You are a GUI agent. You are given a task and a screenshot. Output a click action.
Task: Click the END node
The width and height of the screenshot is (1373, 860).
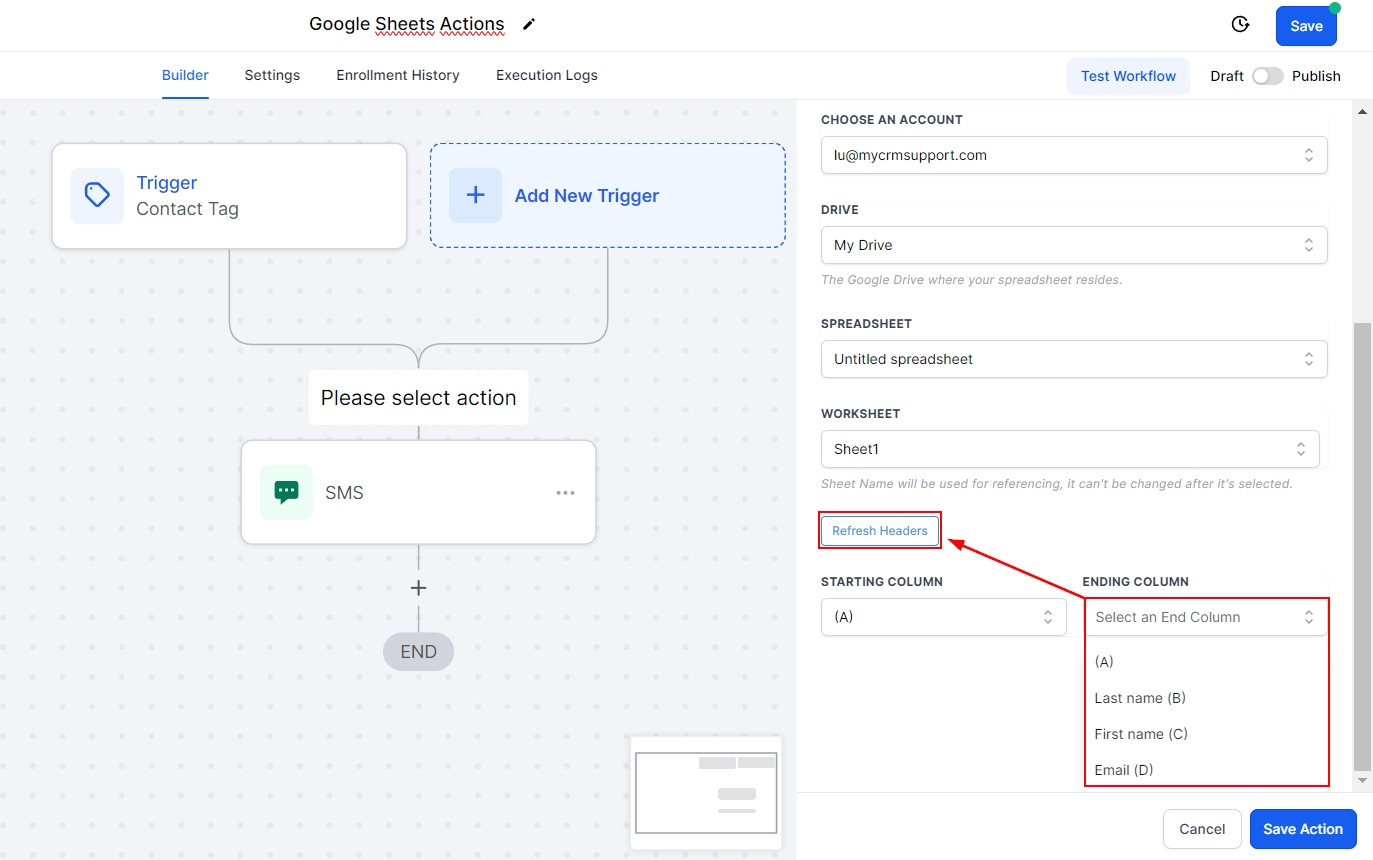tap(418, 652)
